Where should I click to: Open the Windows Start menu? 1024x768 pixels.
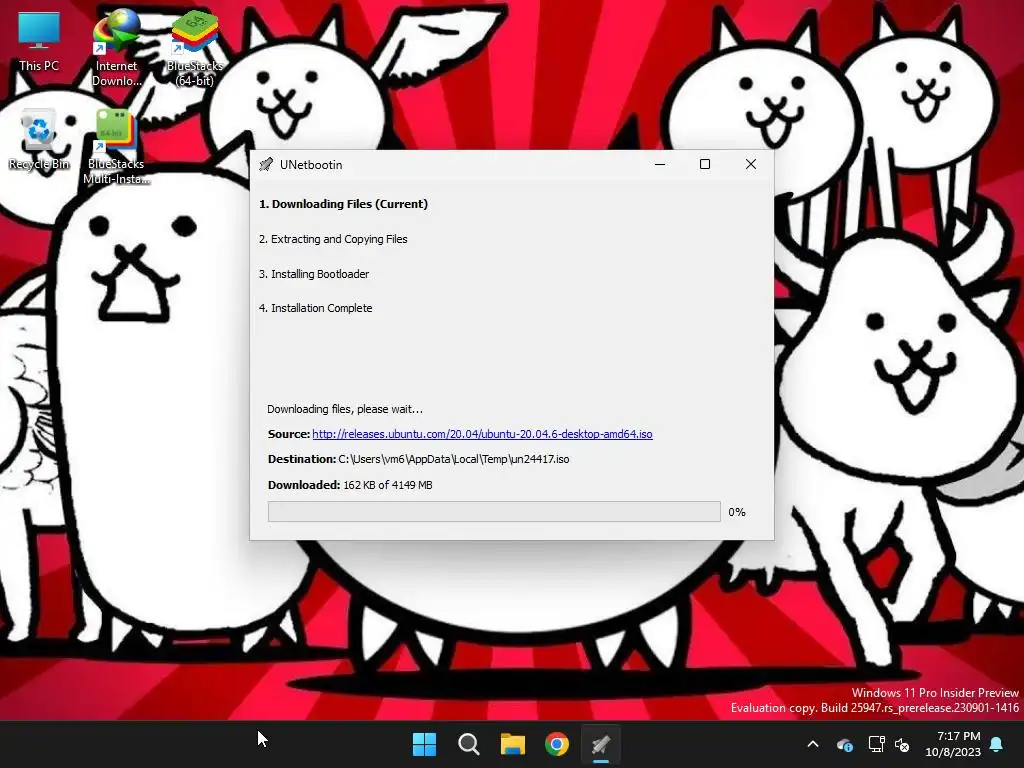click(424, 744)
